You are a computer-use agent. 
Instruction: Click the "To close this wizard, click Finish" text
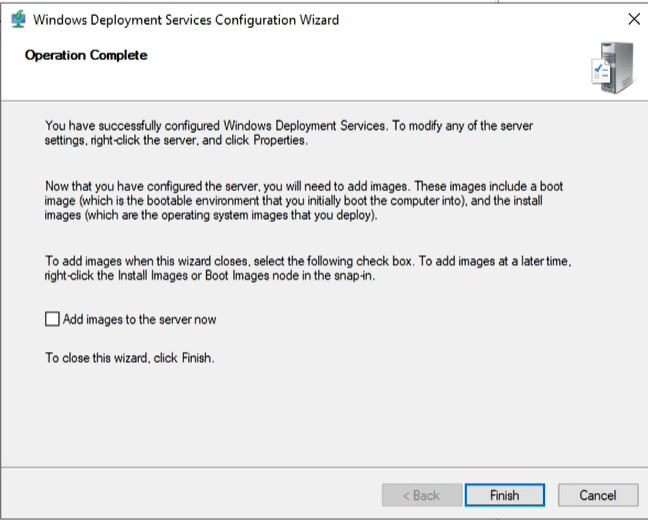point(130,358)
